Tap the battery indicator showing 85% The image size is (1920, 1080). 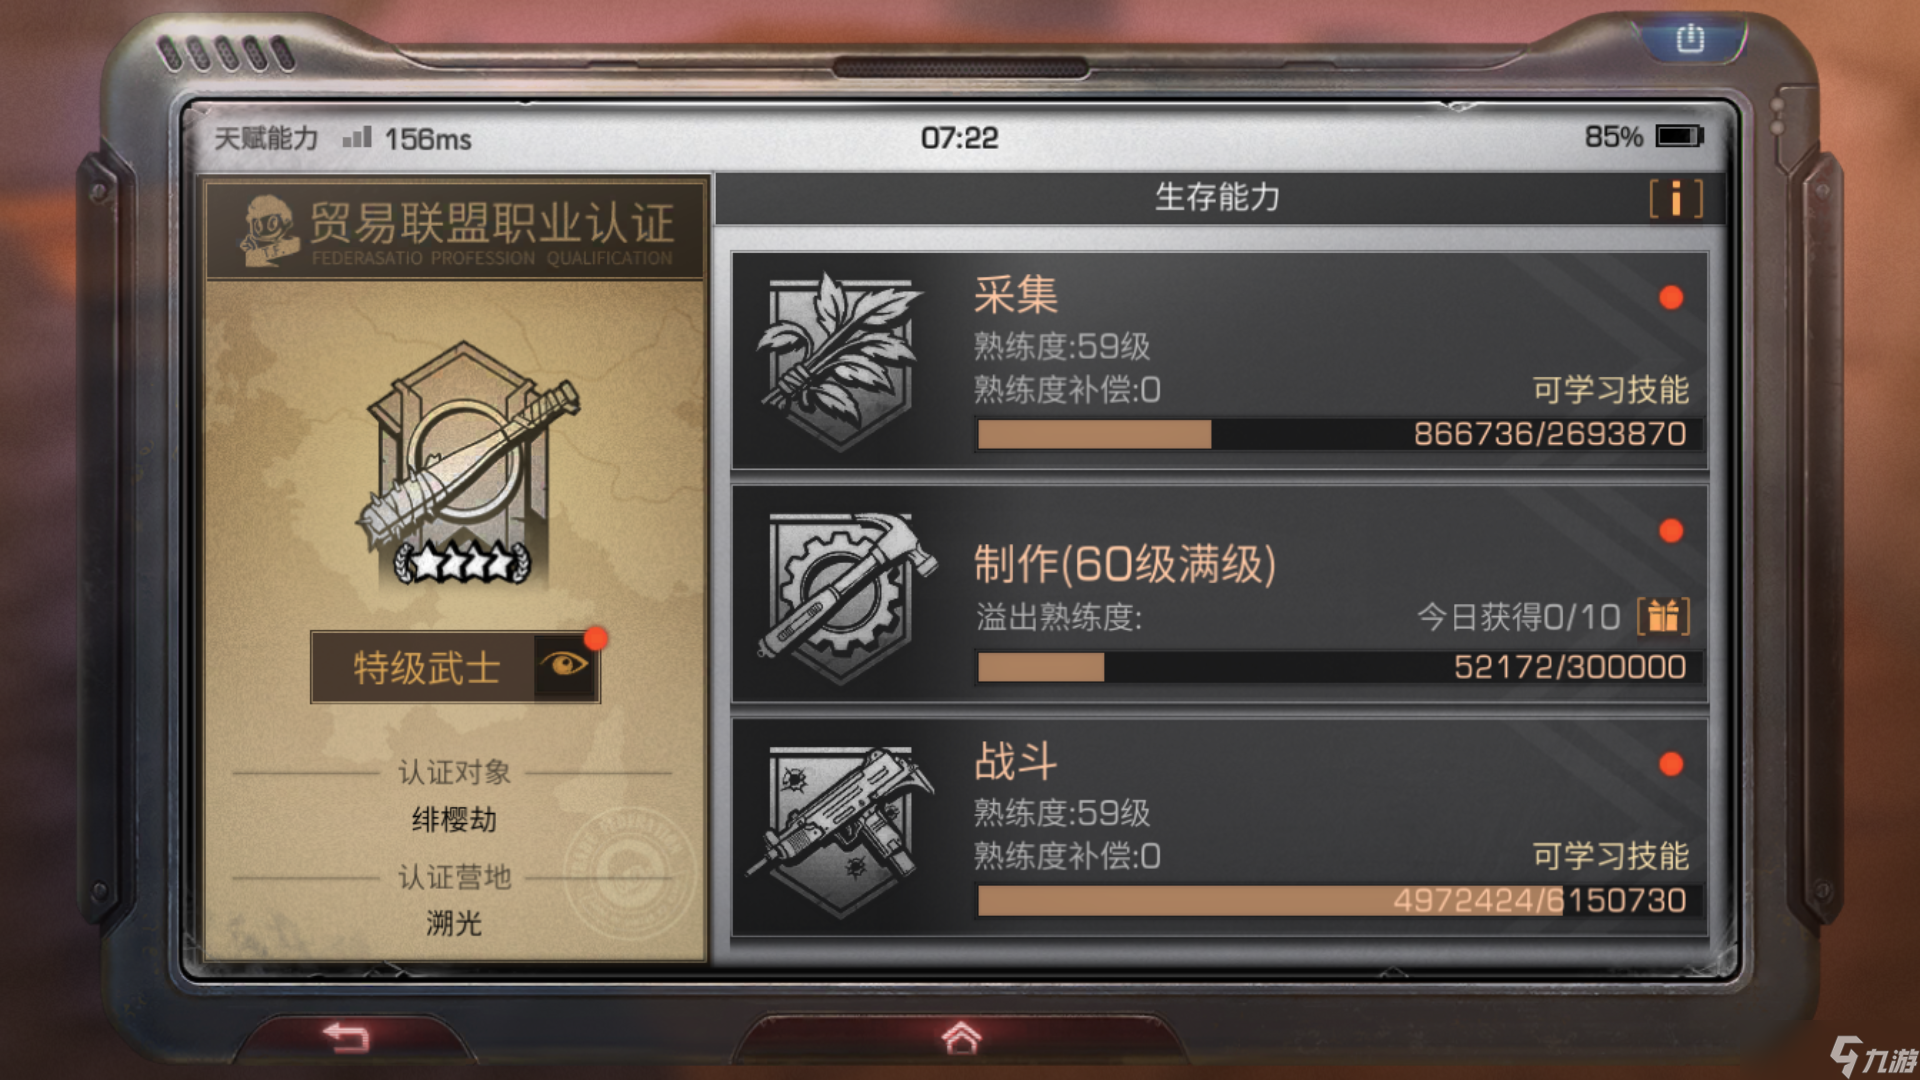[1644, 136]
